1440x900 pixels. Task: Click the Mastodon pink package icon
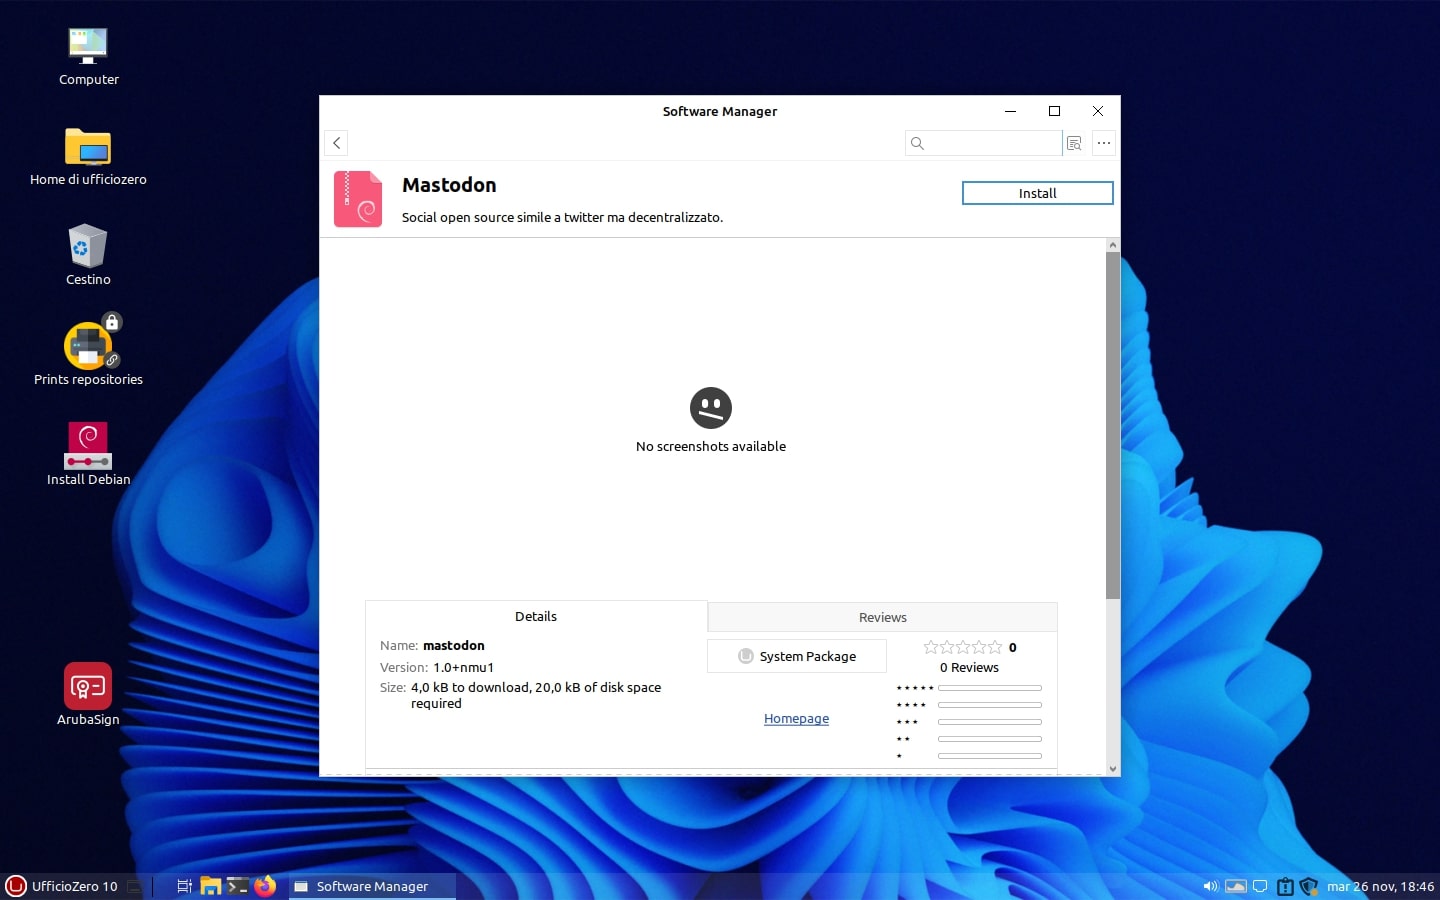pos(358,199)
